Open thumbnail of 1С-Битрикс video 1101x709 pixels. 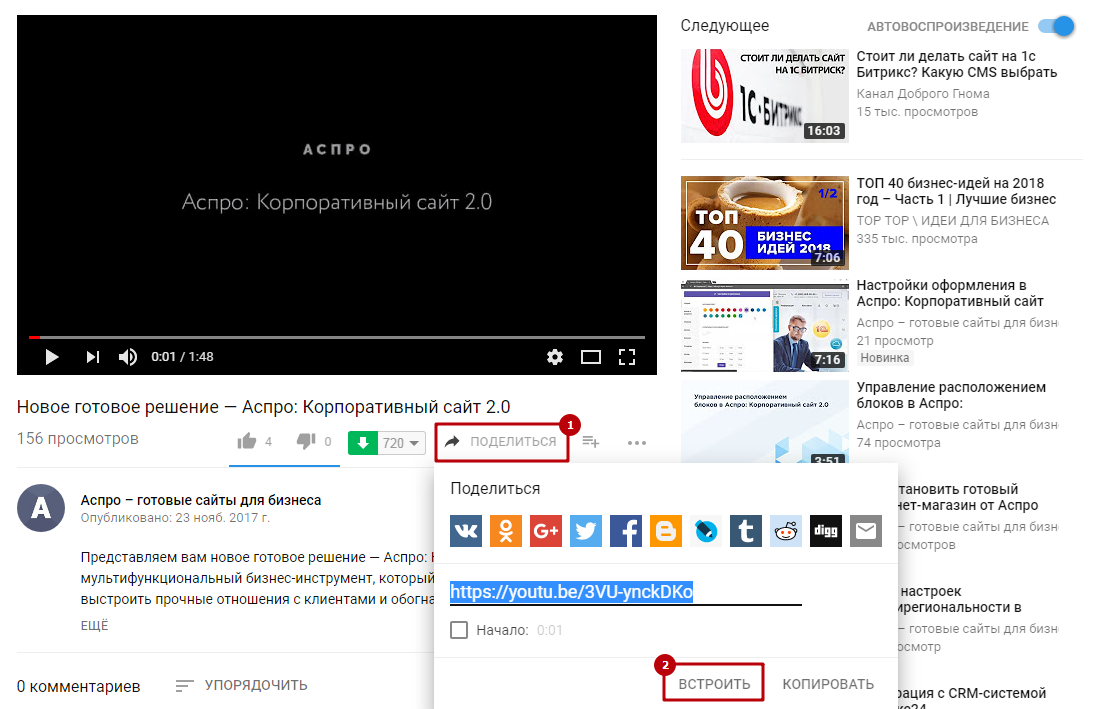[765, 96]
